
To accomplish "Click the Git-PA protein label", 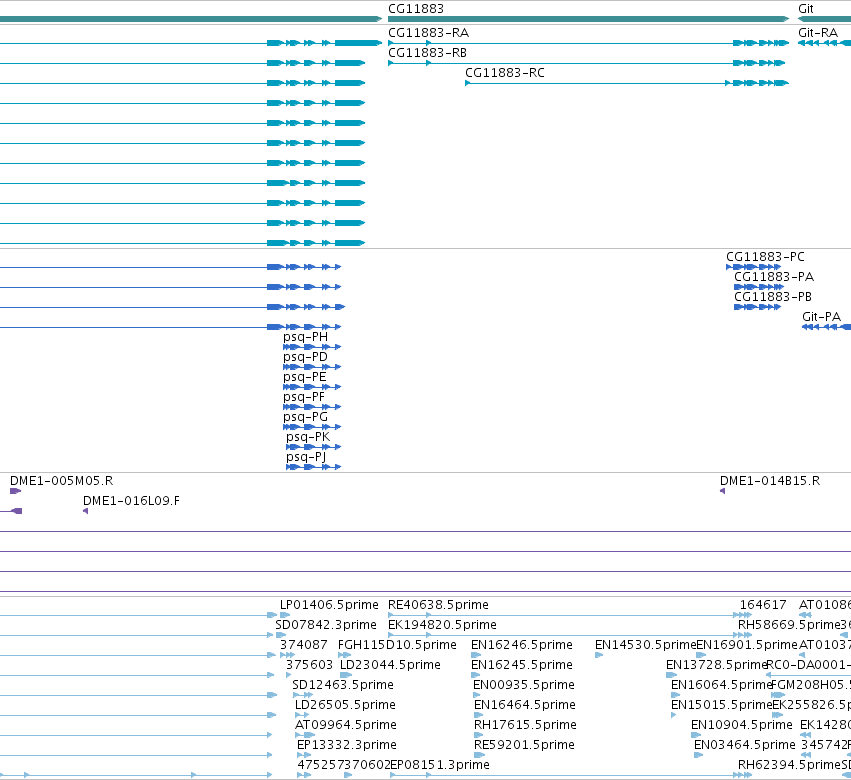I will [821, 317].
